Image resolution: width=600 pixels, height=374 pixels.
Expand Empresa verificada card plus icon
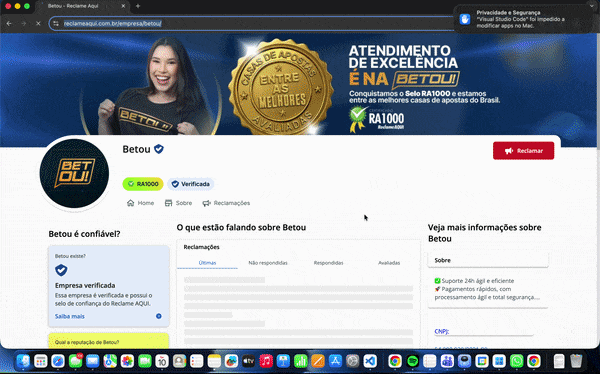[158, 316]
